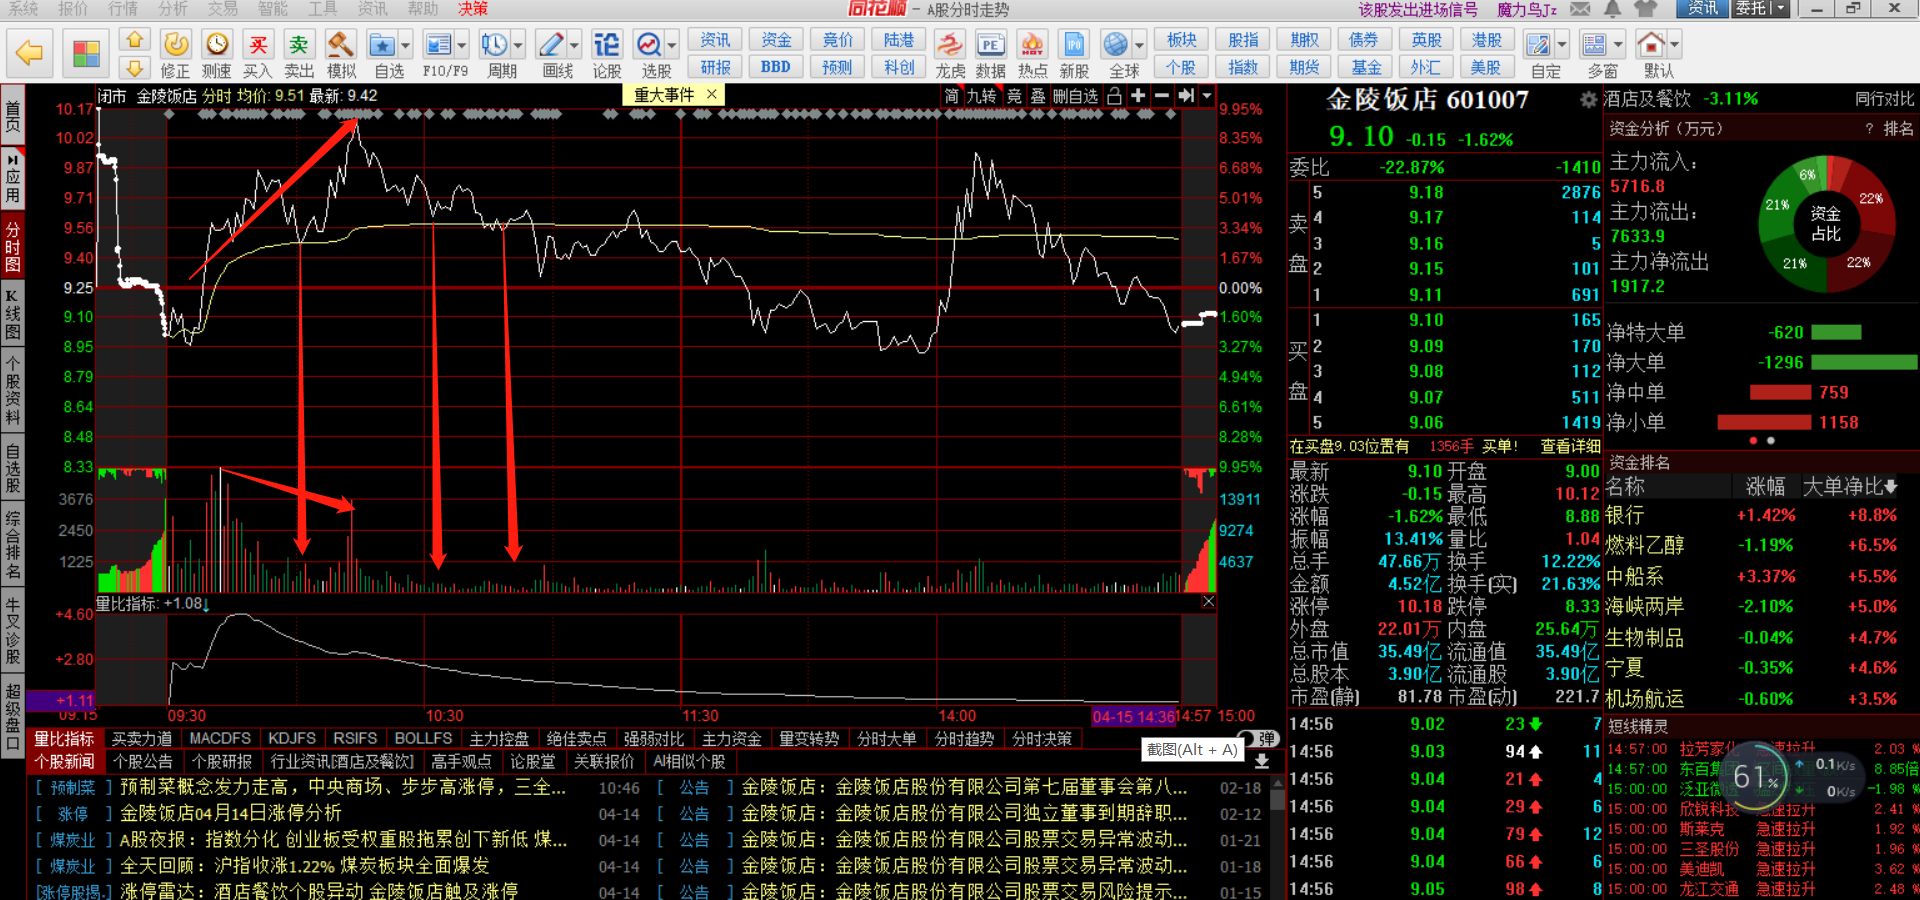Click the 同行对比 peer comparison link
1920x900 pixels.
(x=1884, y=99)
